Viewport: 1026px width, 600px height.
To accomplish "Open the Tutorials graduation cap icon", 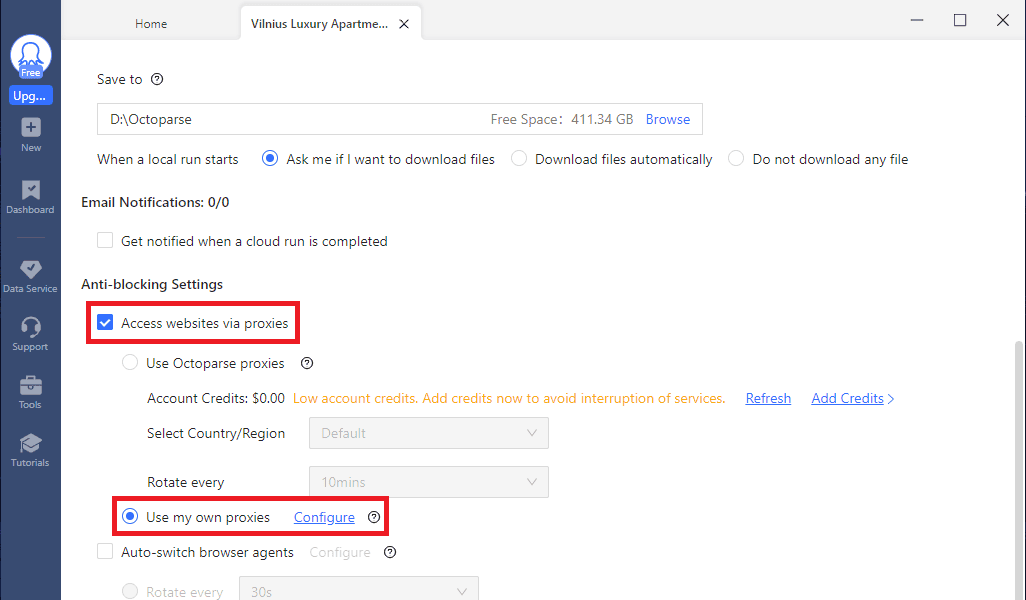I will click(30, 443).
